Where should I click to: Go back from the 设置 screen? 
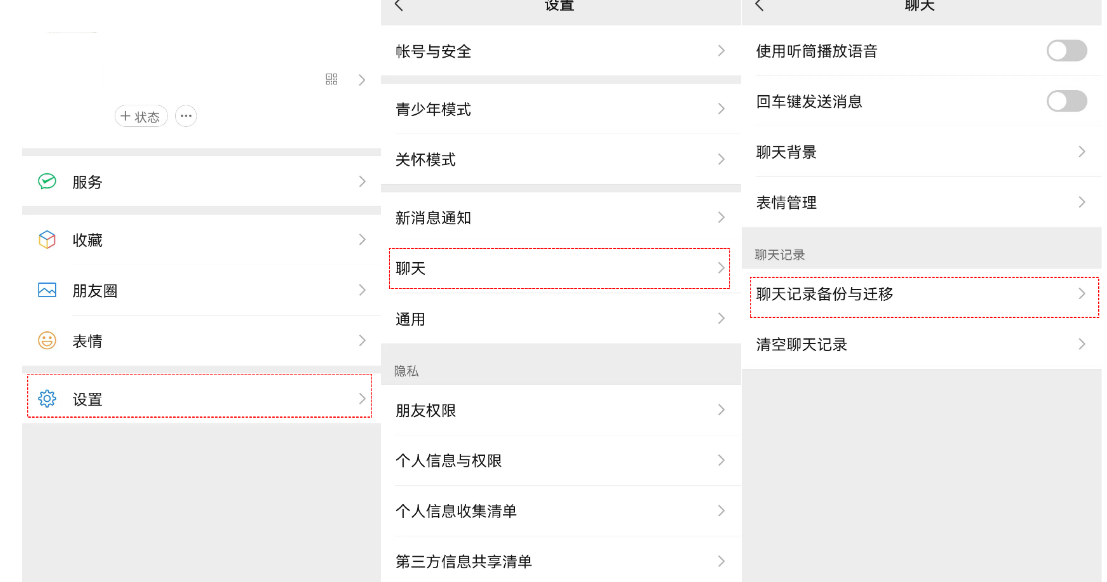399,6
